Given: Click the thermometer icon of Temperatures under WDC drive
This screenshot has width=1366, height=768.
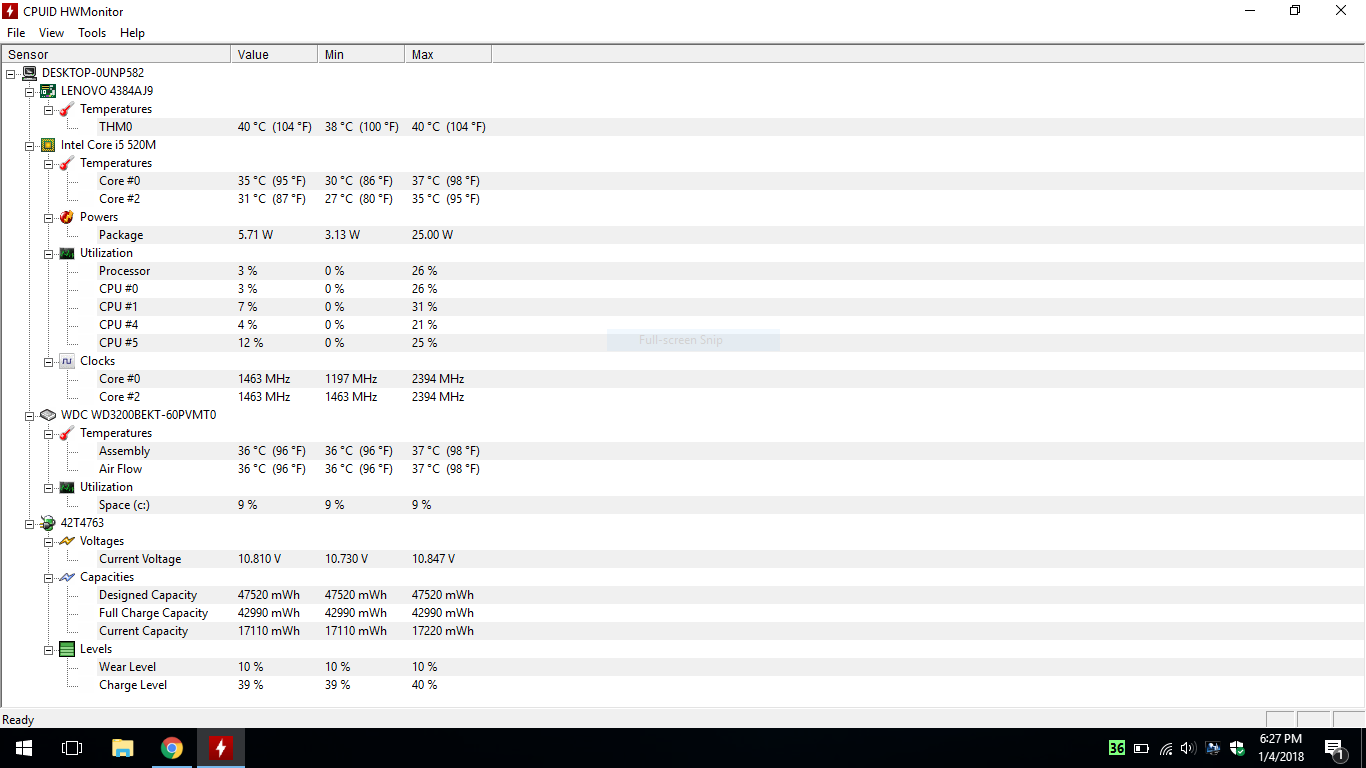Looking at the screenshot, I should (x=67, y=433).
